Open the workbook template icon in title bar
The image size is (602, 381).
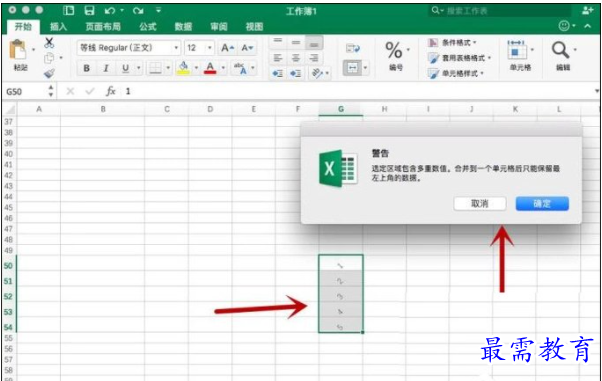pos(68,10)
